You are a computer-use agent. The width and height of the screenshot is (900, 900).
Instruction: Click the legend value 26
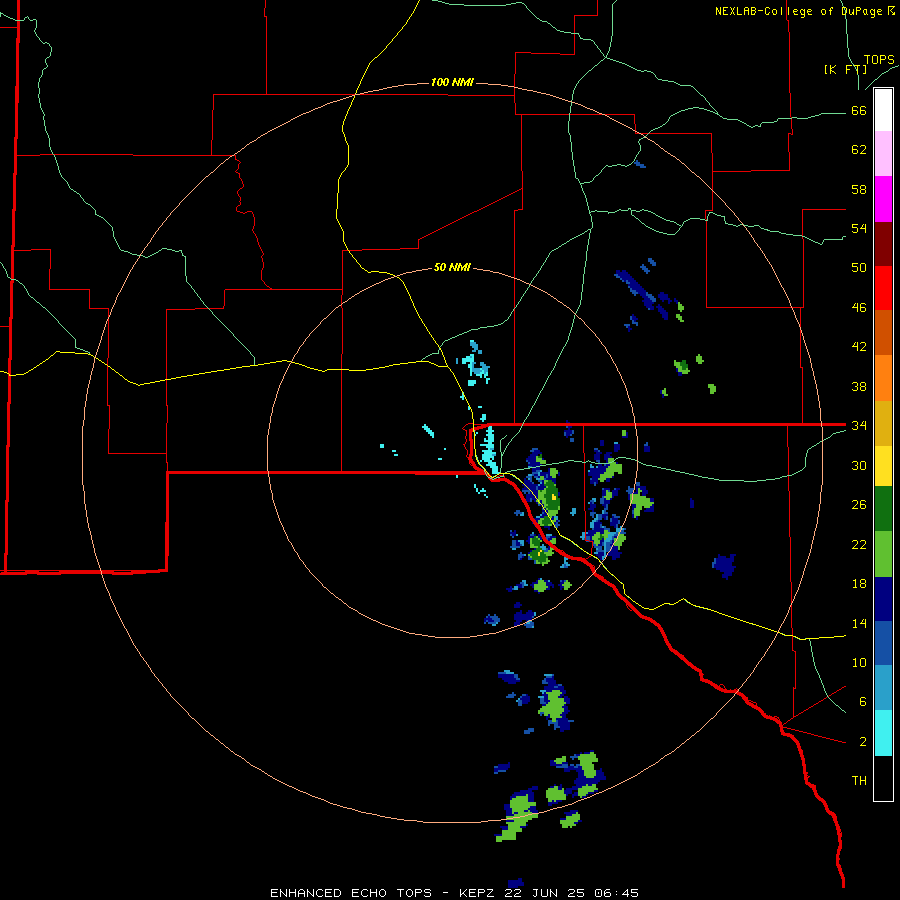point(859,505)
